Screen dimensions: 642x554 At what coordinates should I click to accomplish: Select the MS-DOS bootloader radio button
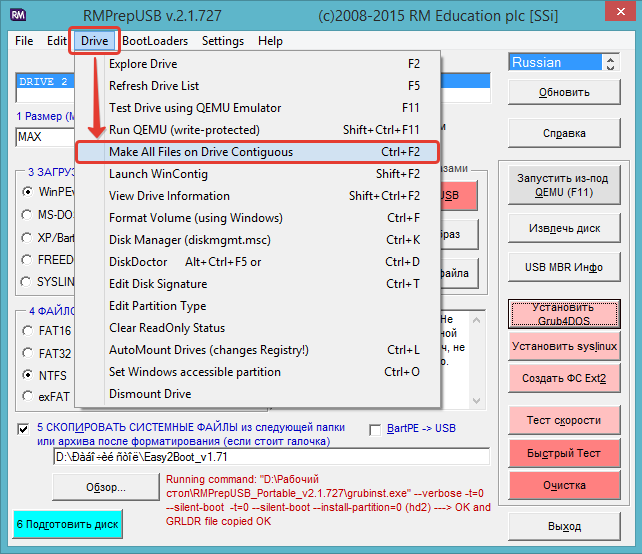pyautogui.click(x=27, y=215)
